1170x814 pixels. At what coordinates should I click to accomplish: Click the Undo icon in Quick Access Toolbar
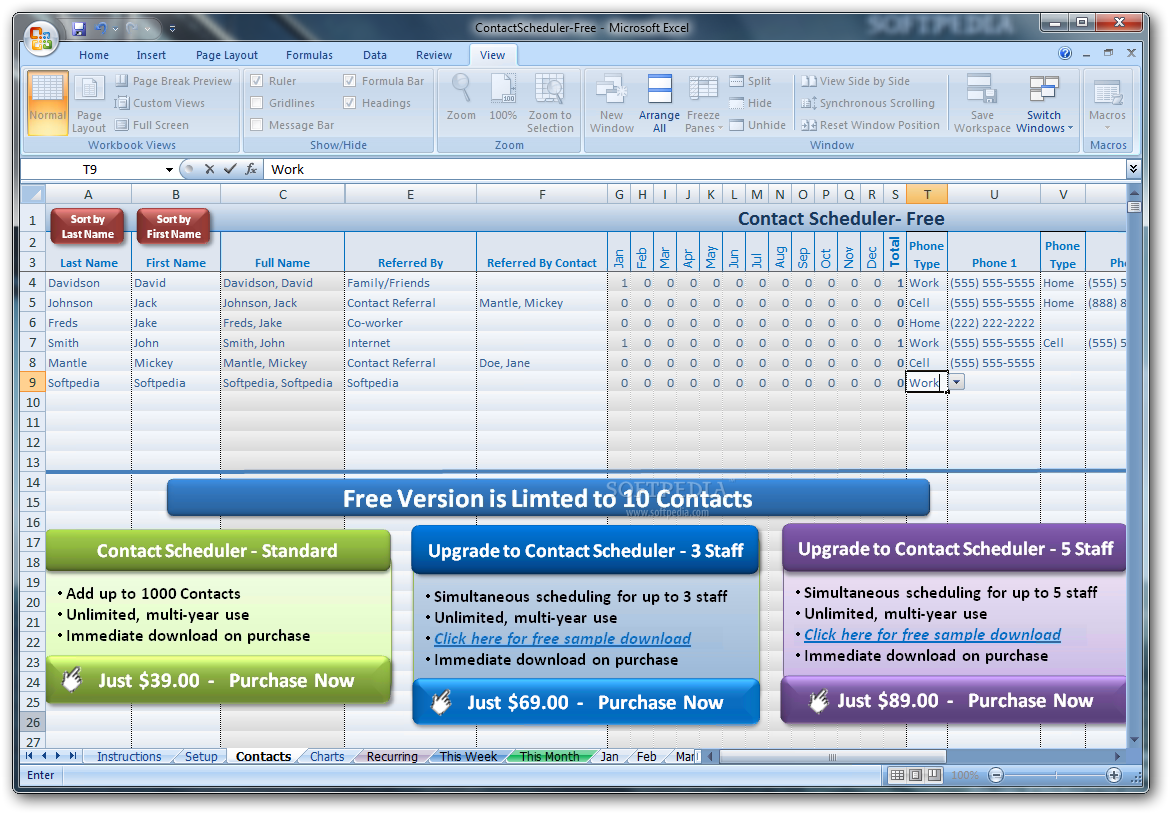(x=101, y=28)
